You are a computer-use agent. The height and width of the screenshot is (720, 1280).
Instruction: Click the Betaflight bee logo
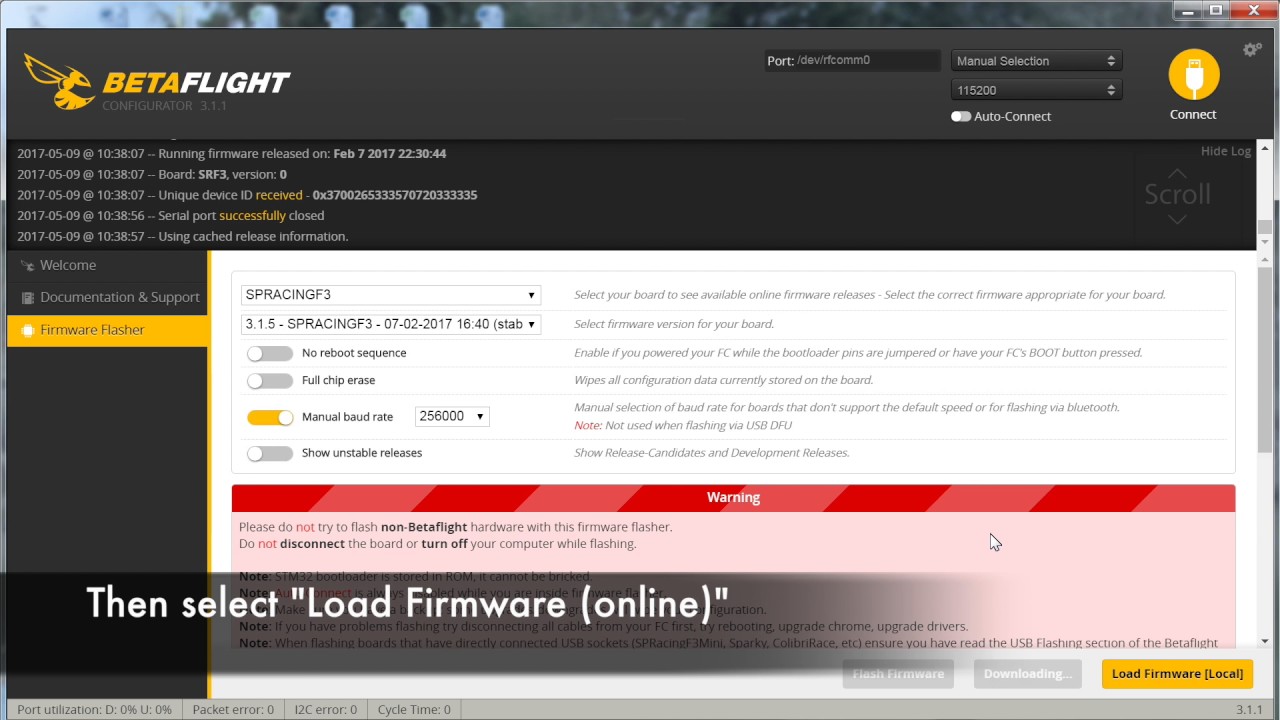pyautogui.click(x=58, y=82)
